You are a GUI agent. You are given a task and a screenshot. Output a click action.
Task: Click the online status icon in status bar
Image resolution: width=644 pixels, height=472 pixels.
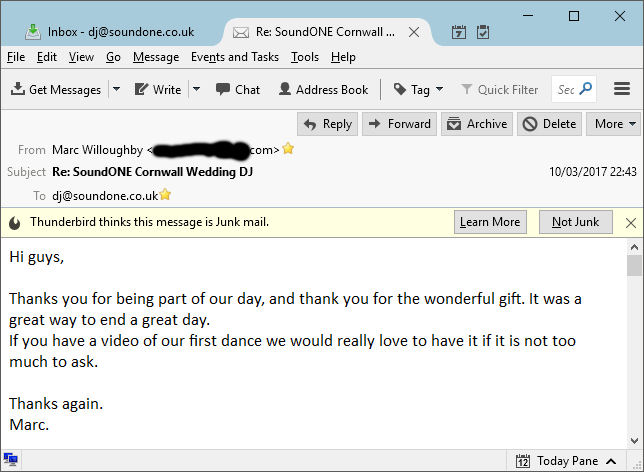[10, 459]
